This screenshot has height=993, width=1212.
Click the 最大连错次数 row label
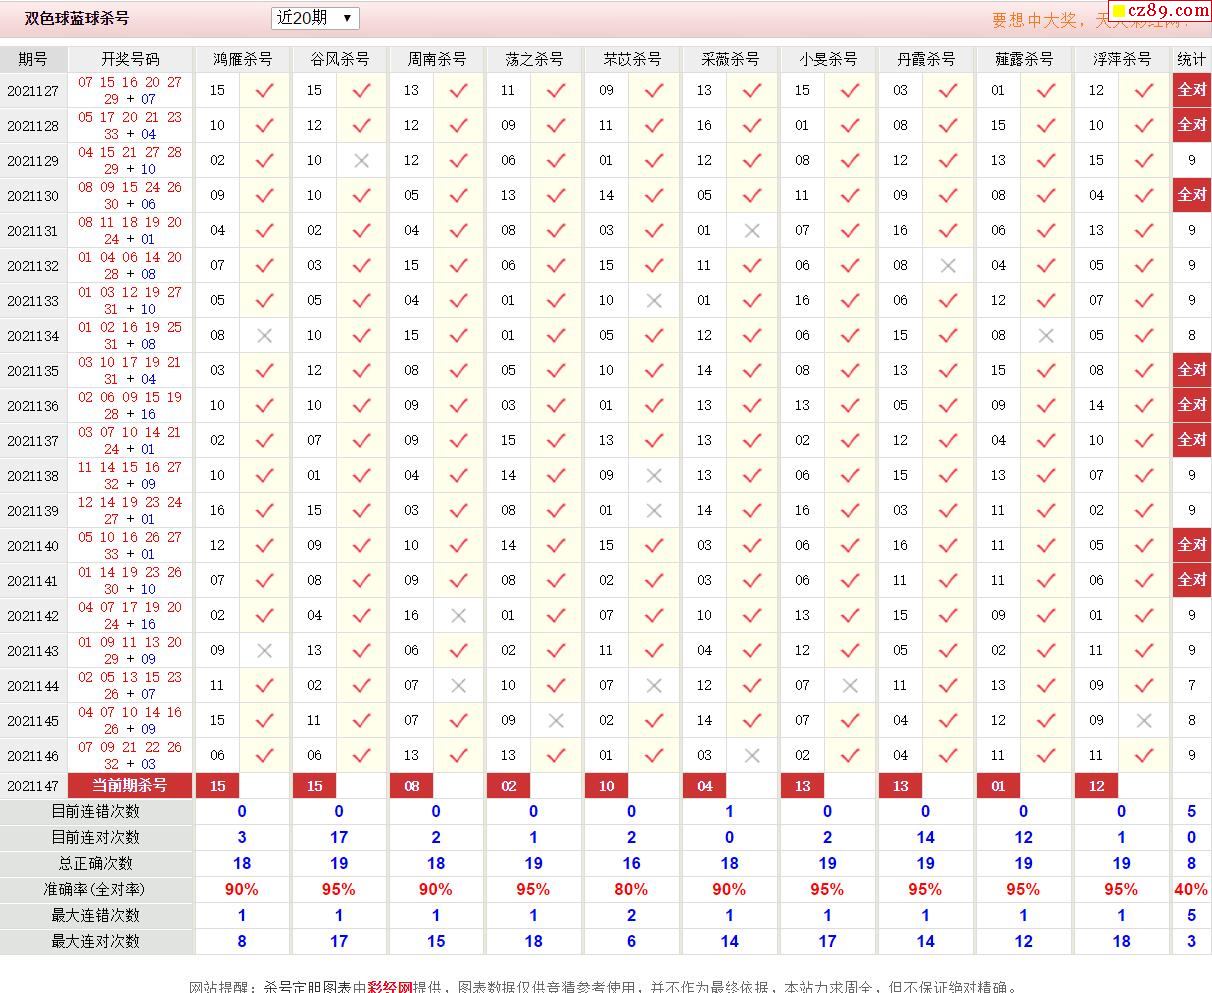click(x=96, y=915)
